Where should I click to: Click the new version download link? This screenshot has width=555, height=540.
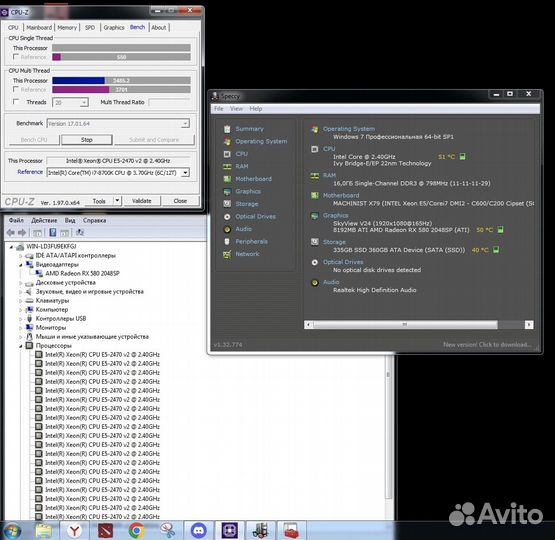(x=487, y=345)
